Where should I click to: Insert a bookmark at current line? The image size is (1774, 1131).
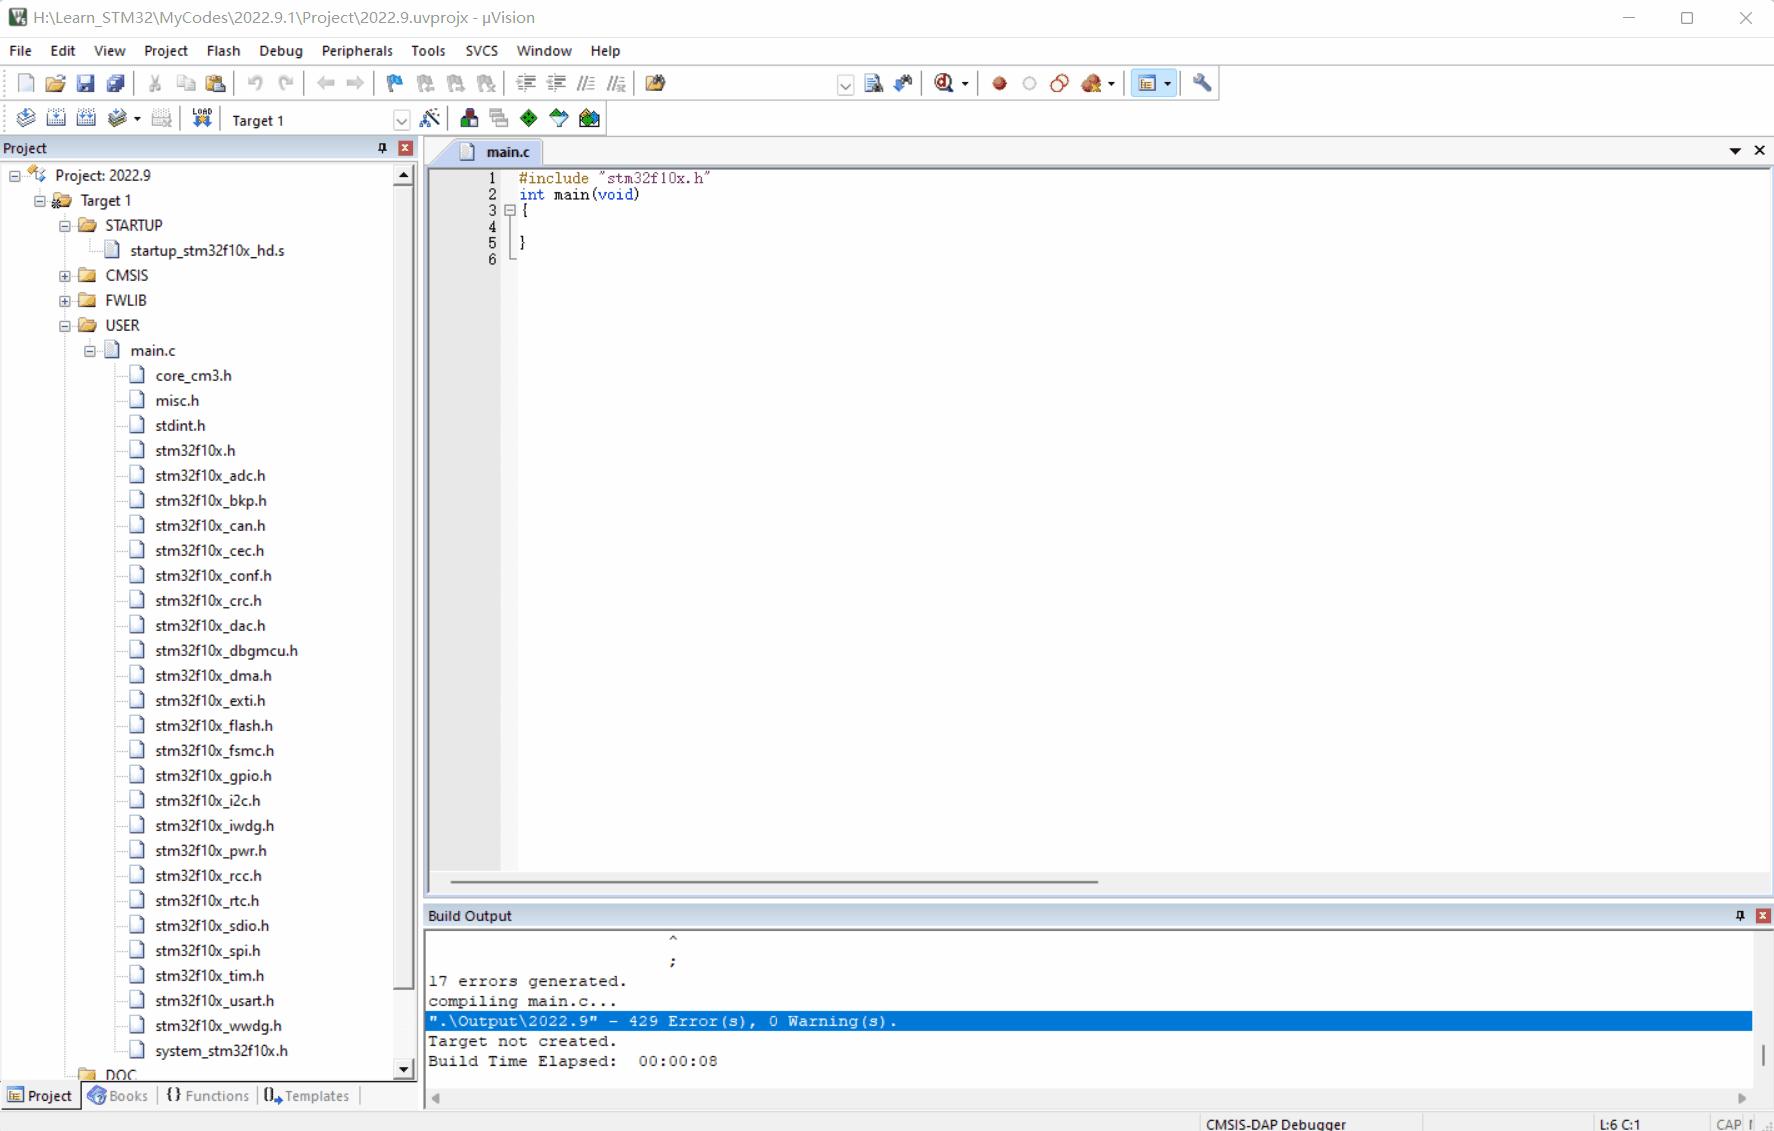(392, 84)
